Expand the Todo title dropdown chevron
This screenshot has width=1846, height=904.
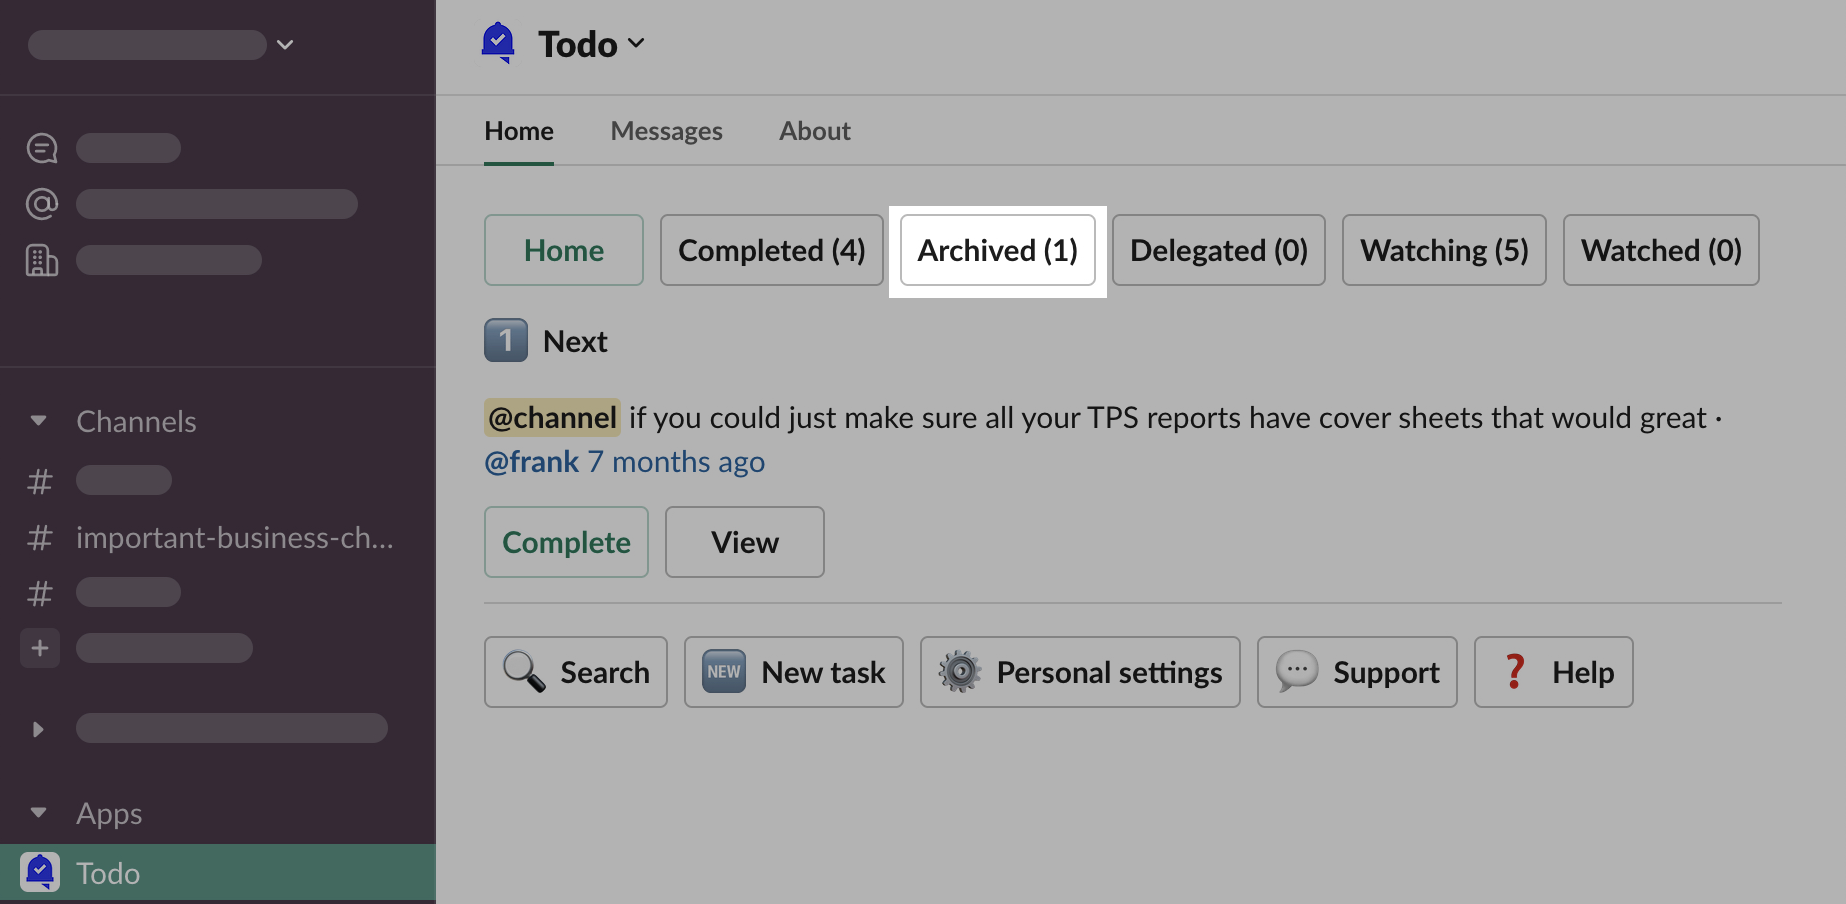[636, 44]
